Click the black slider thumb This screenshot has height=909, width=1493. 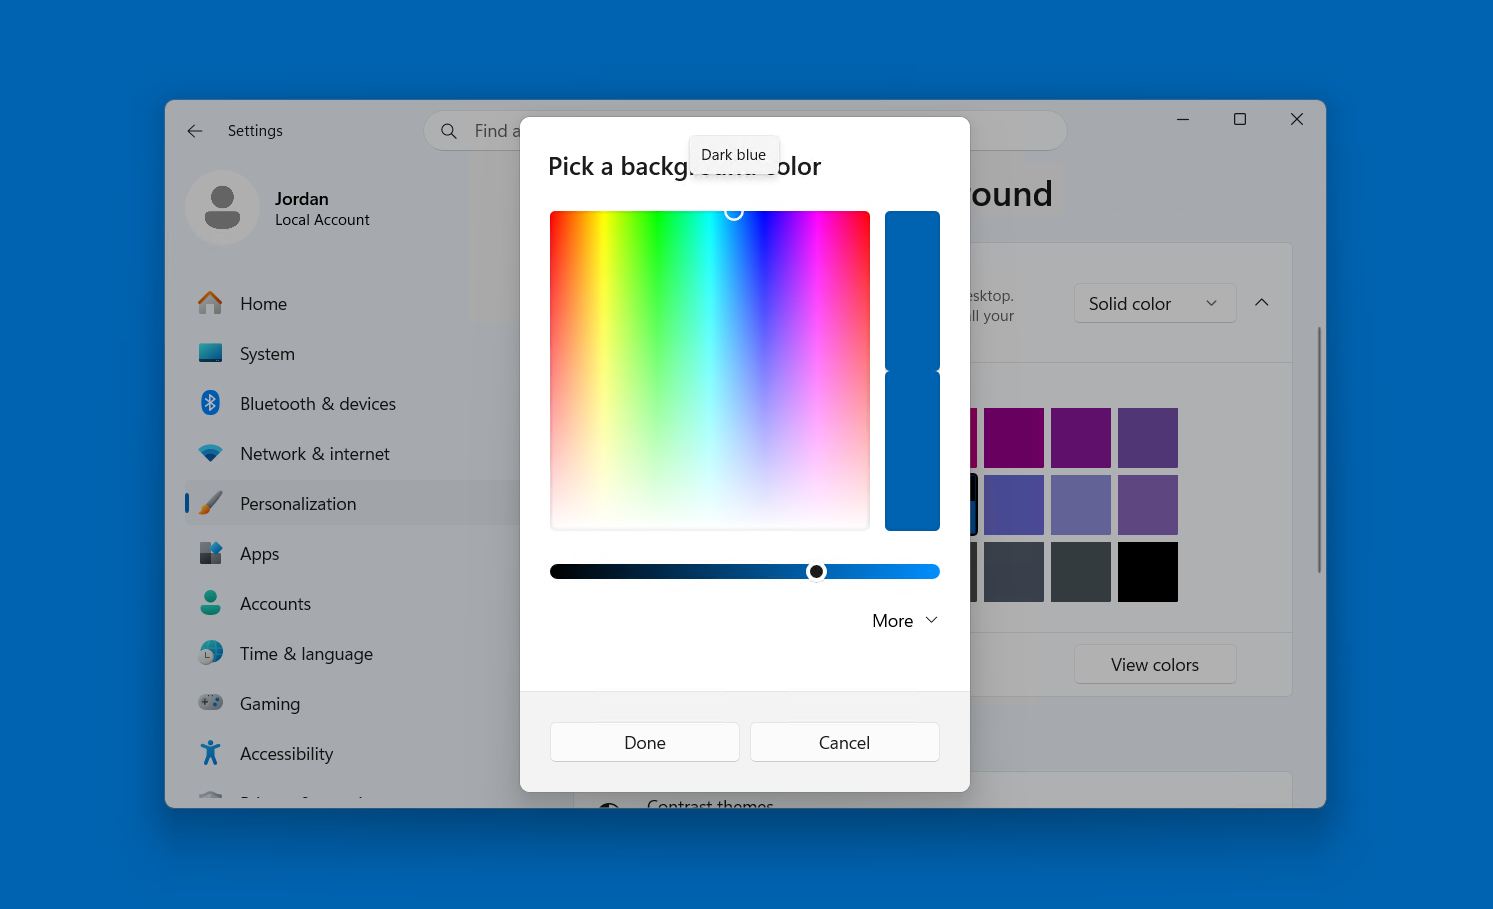(816, 571)
